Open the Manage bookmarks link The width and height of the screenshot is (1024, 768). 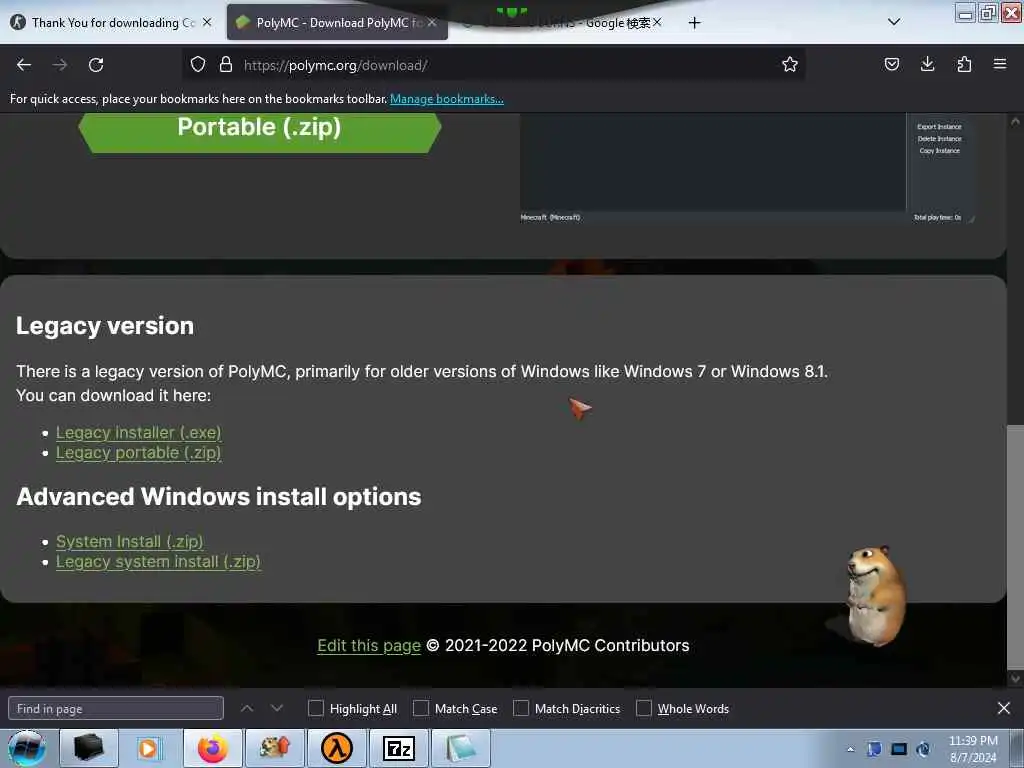[x=447, y=99]
